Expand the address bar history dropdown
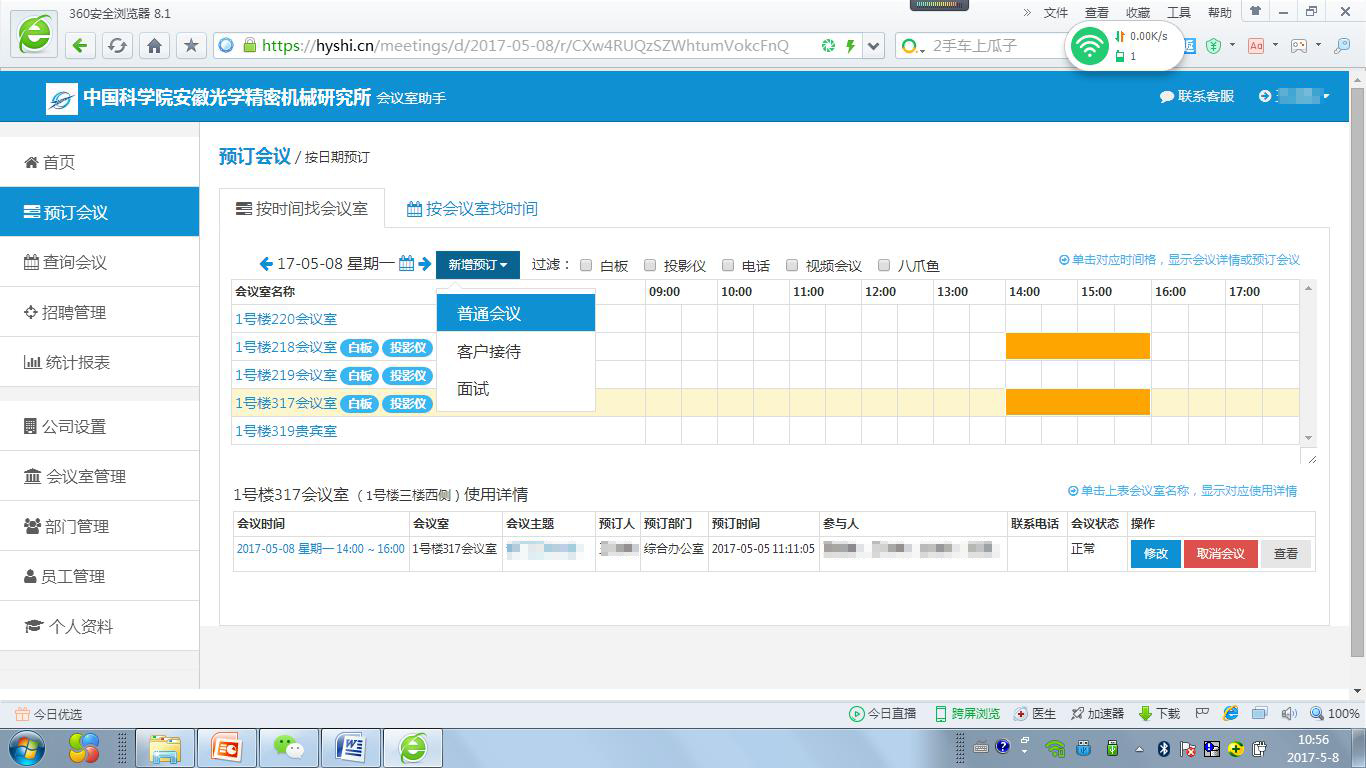Screen dimensions: 1366x768 pos(874,45)
